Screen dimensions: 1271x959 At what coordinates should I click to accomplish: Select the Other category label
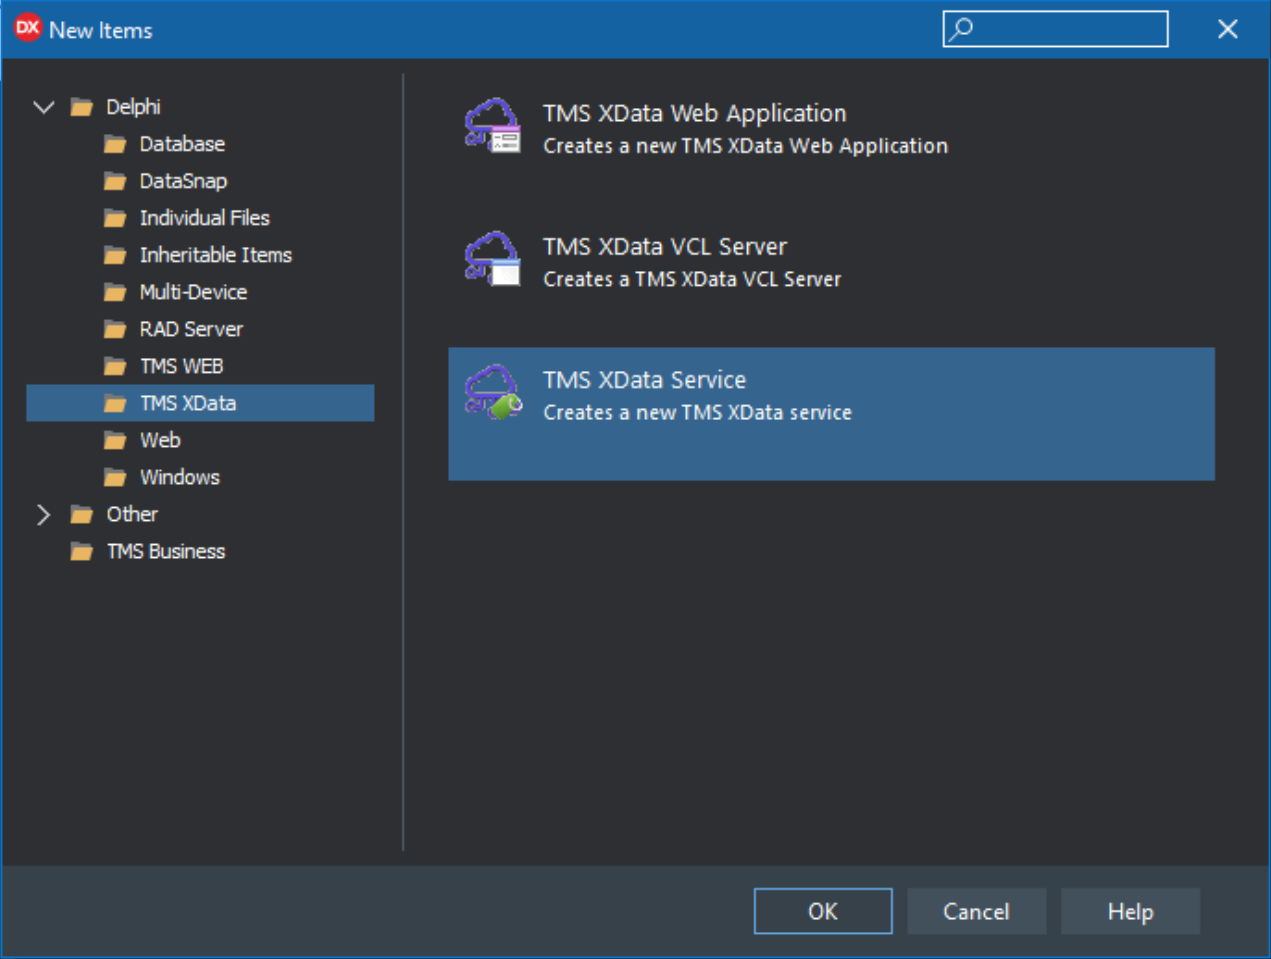pos(132,514)
